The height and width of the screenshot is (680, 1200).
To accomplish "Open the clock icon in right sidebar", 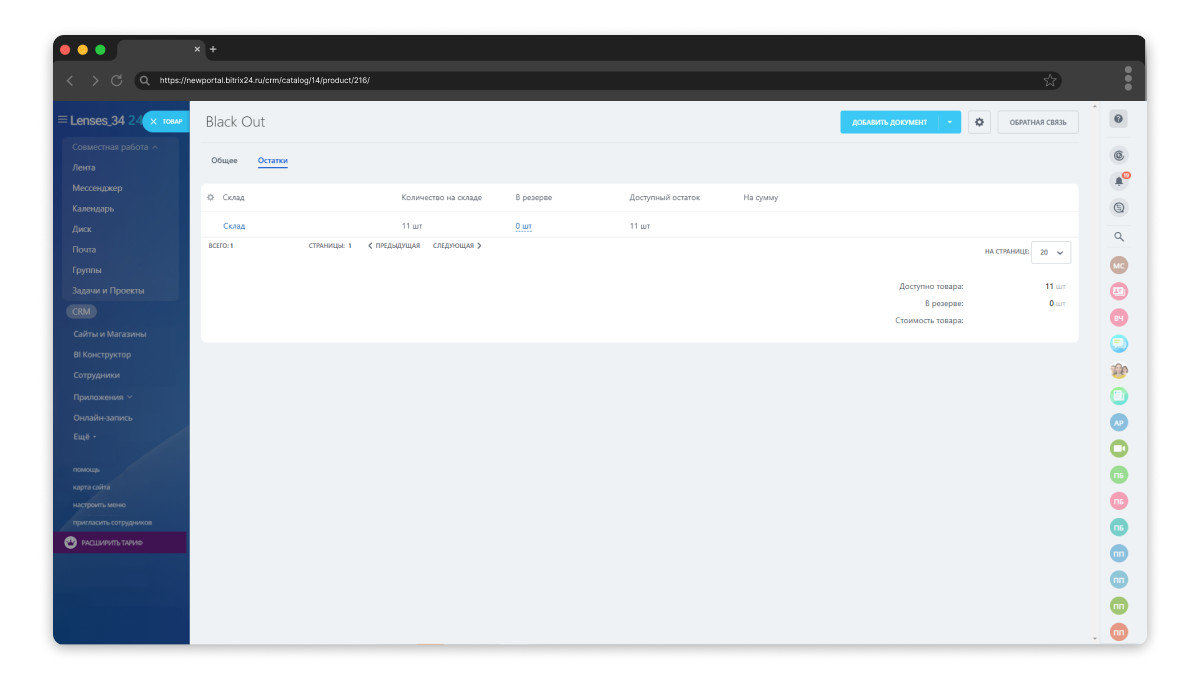I will tap(1119, 156).
